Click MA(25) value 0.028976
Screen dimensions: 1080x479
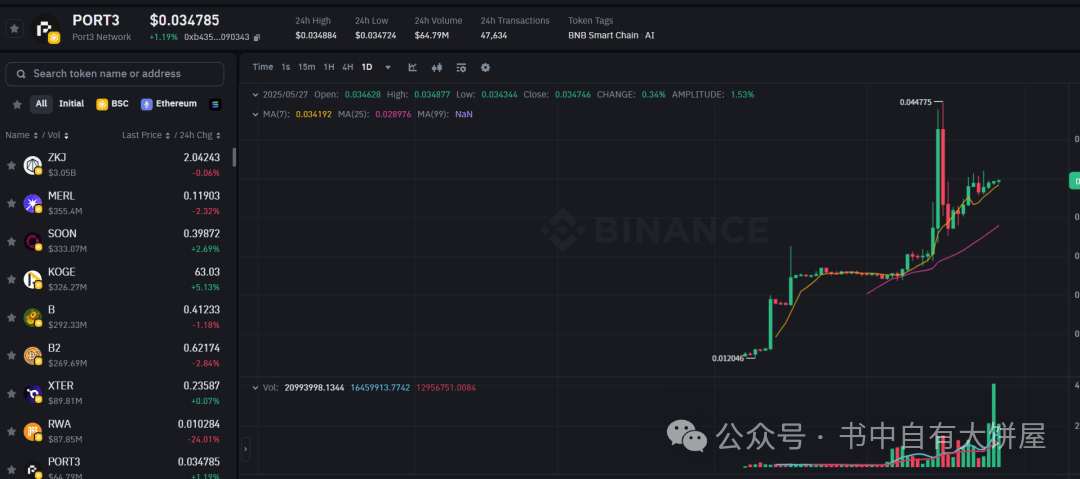pyautogui.click(x=393, y=114)
